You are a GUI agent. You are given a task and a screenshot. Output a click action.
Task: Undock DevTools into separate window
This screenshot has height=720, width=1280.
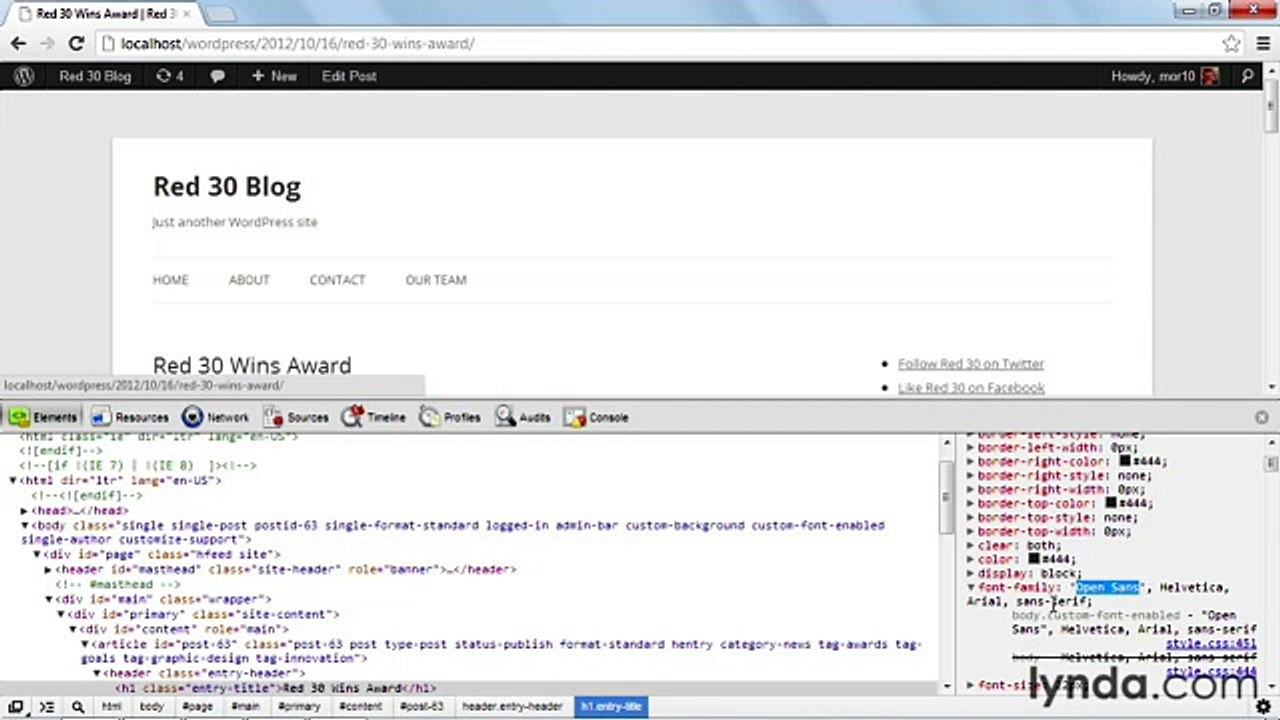(16, 707)
